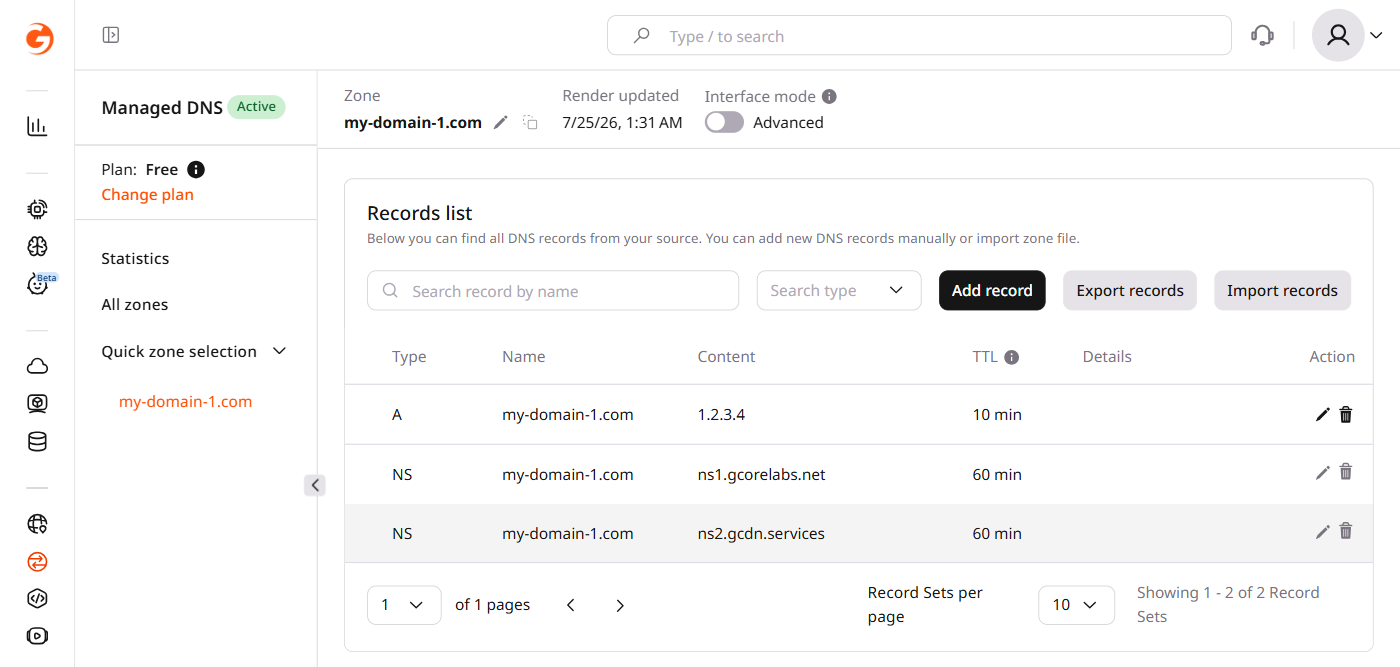This screenshot has height=667, width=1400.
Task: Click the TTL column info icon
Action: [x=1012, y=357]
